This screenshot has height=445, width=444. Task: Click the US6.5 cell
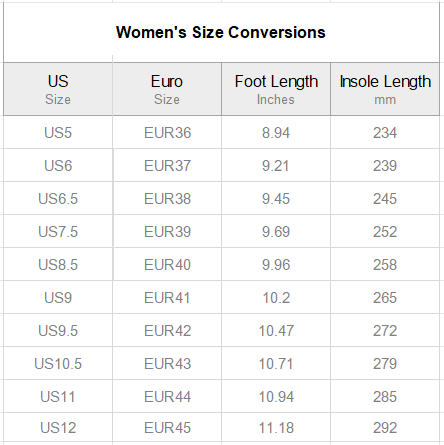(58, 199)
